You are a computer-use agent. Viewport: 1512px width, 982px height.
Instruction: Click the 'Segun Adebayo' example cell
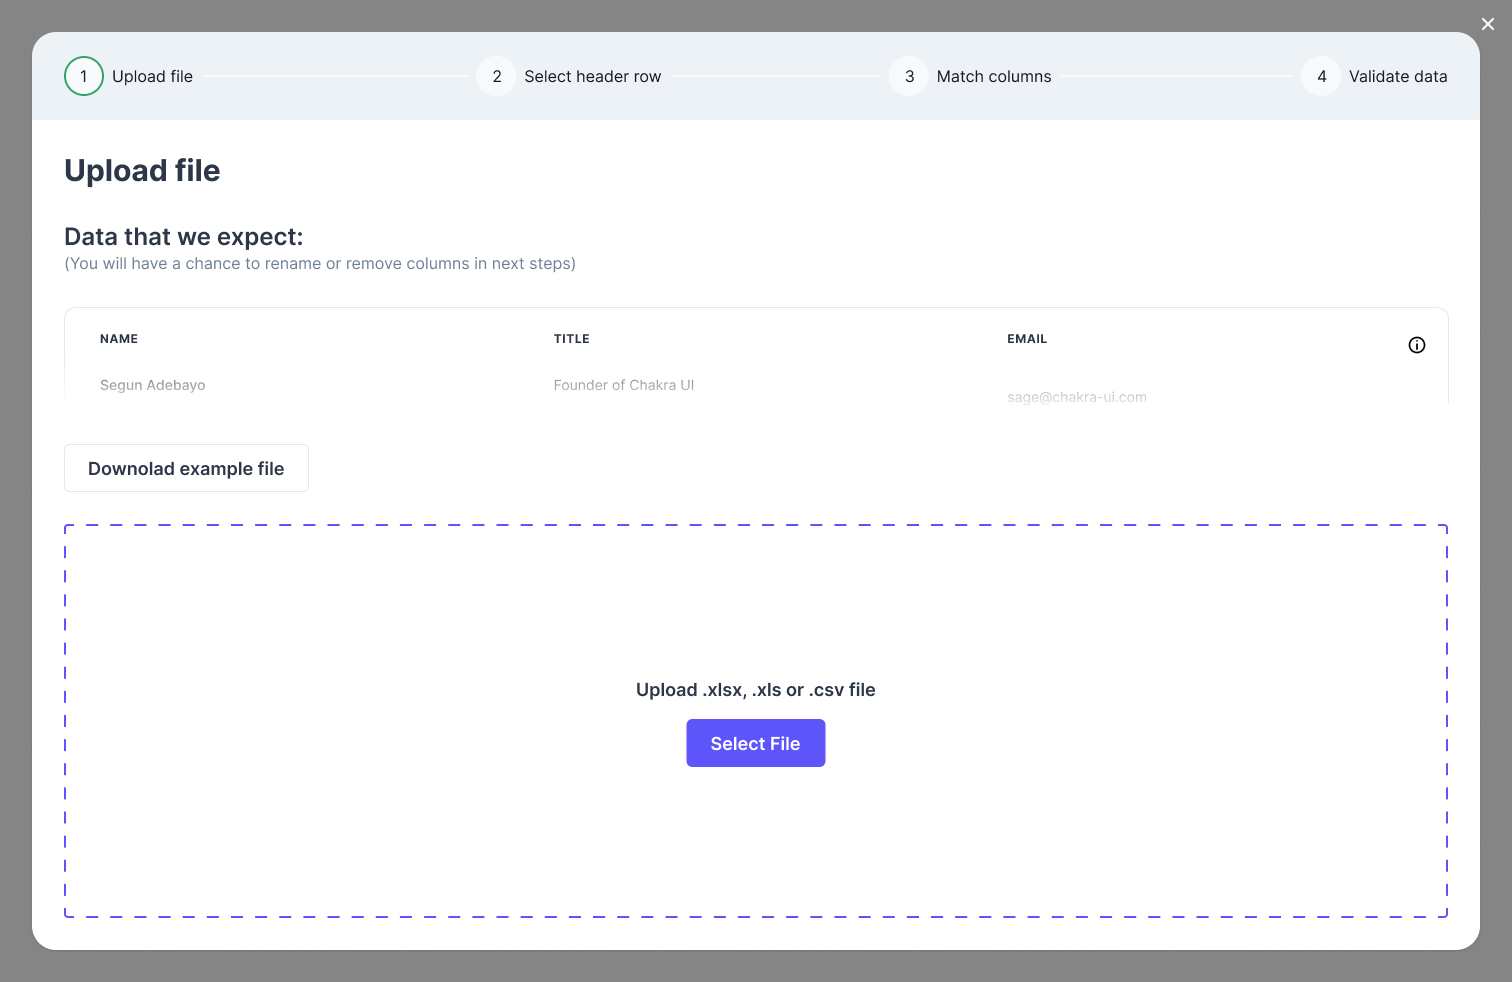(153, 385)
